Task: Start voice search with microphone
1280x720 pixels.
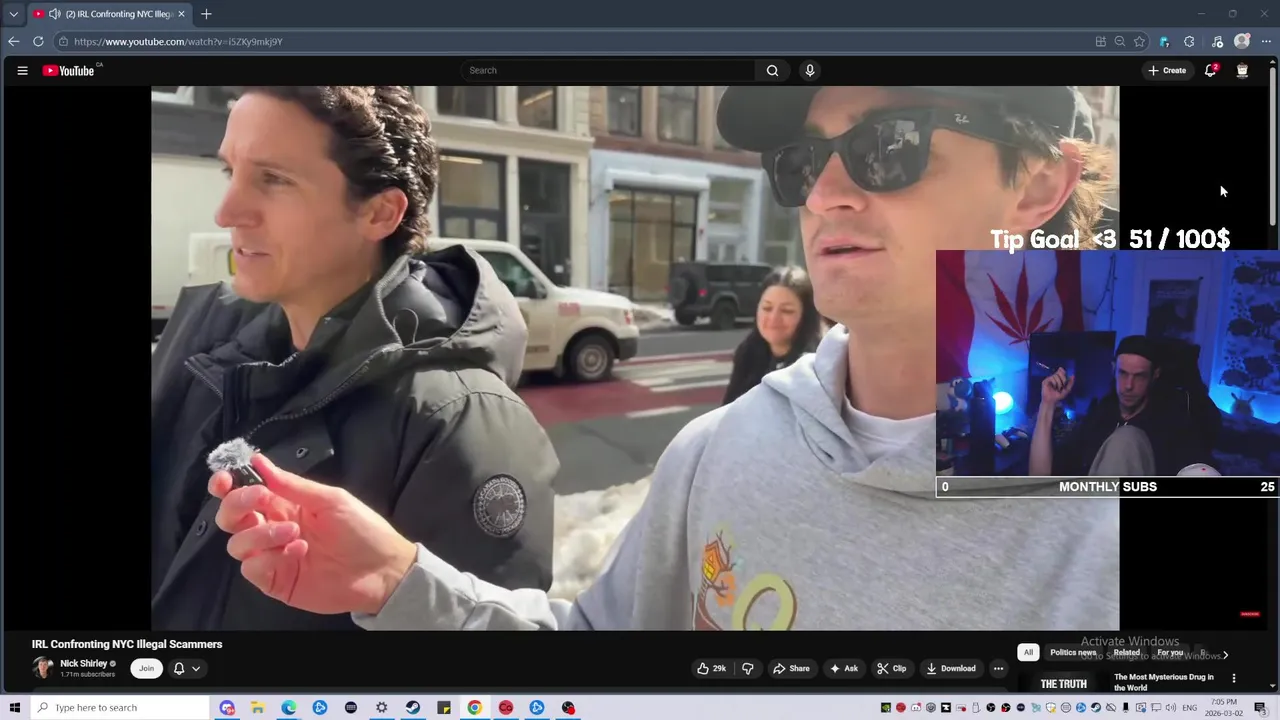Action: 810,70
